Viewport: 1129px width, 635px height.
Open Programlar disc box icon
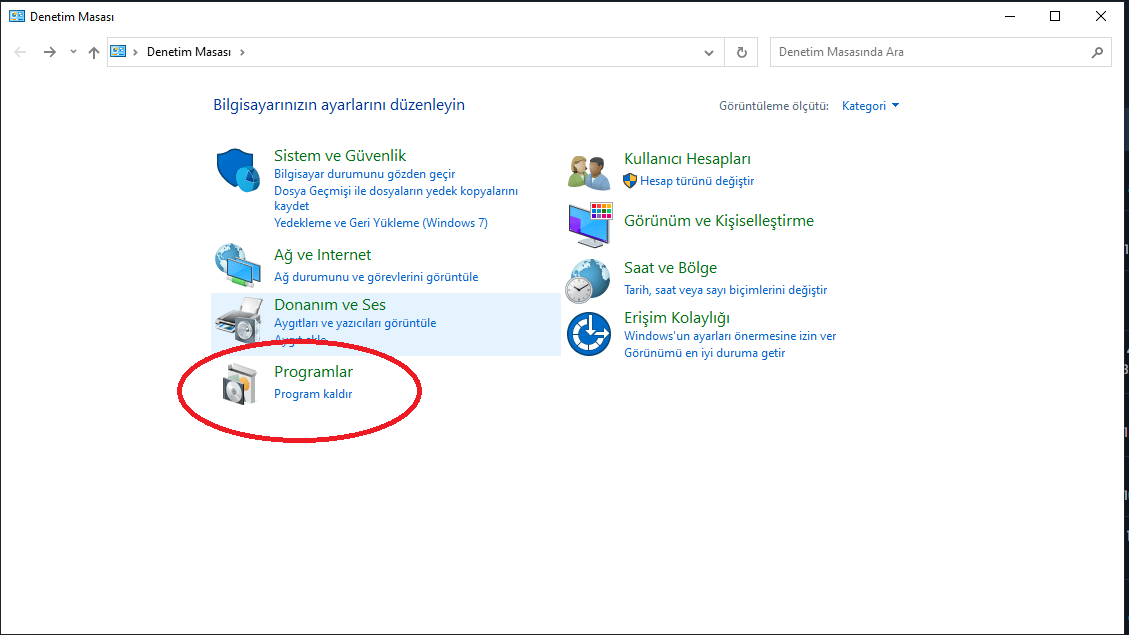point(239,384)
